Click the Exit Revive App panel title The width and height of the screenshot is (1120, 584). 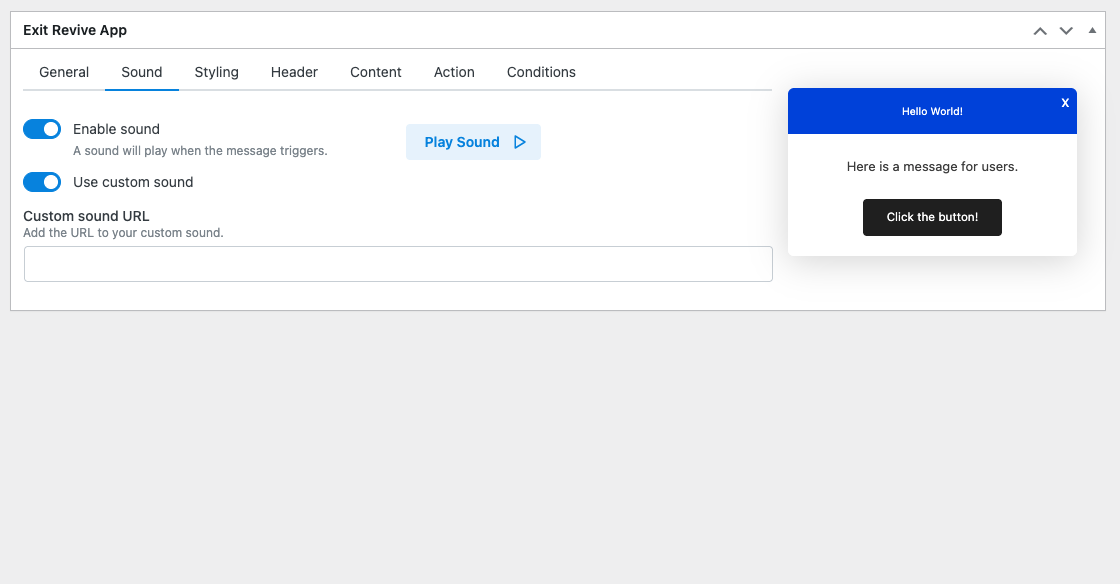(x=75, y=30)
